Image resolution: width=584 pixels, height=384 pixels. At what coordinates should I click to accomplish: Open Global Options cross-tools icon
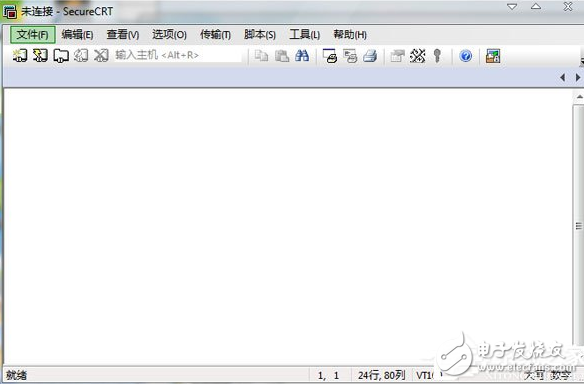418,56
